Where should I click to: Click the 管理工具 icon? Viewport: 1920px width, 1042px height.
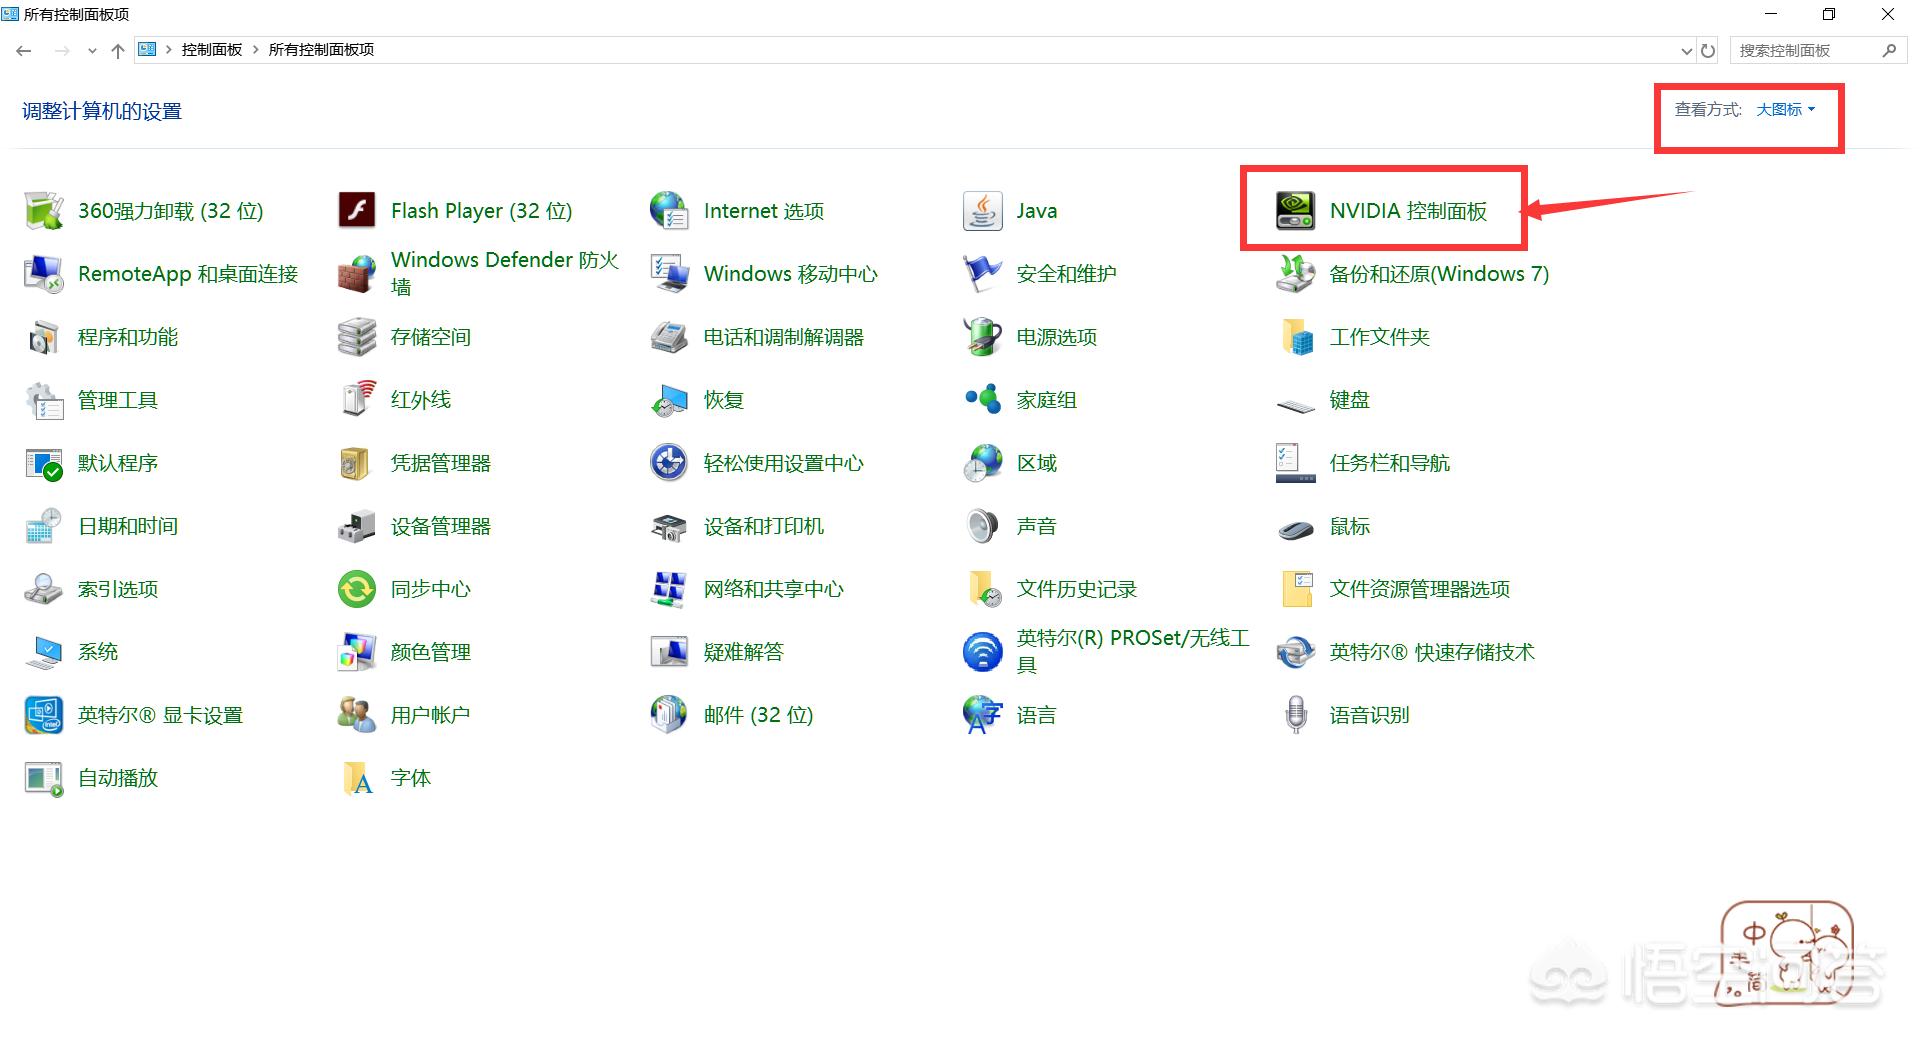(43, 400)
